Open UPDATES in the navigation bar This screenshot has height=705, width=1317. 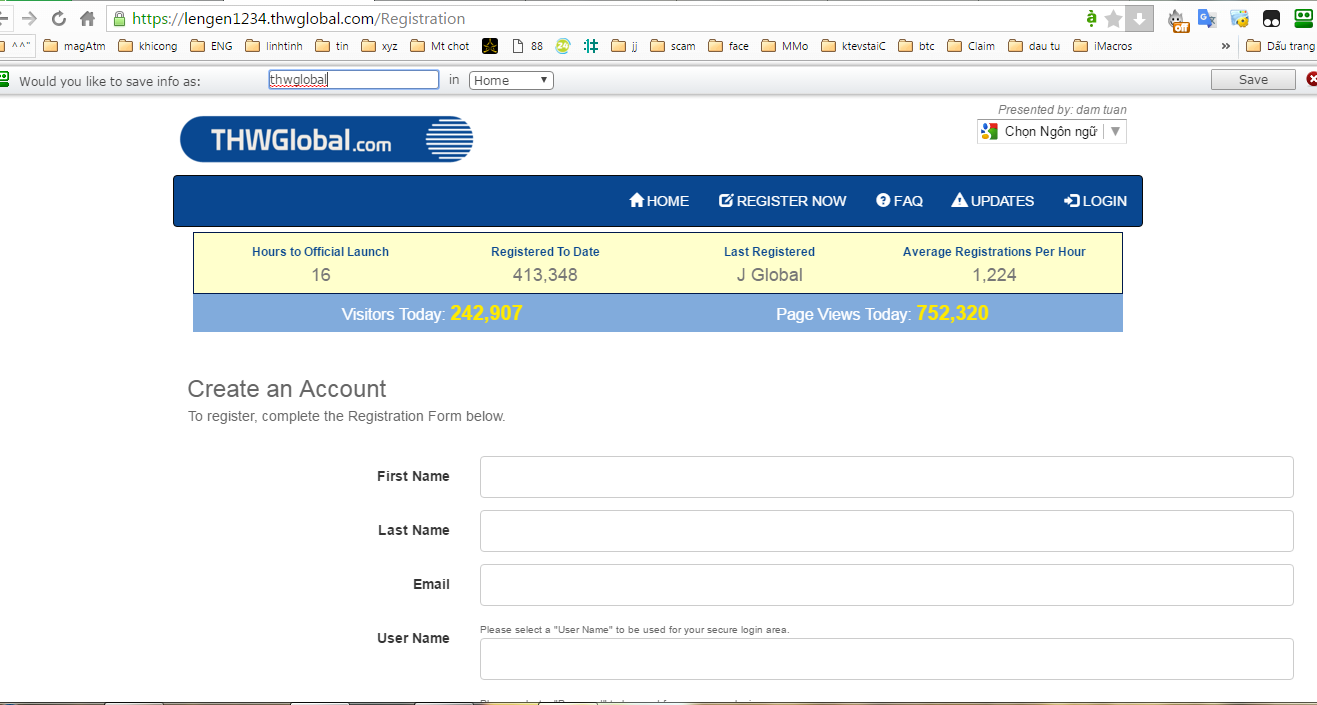(x=992, y=201)
